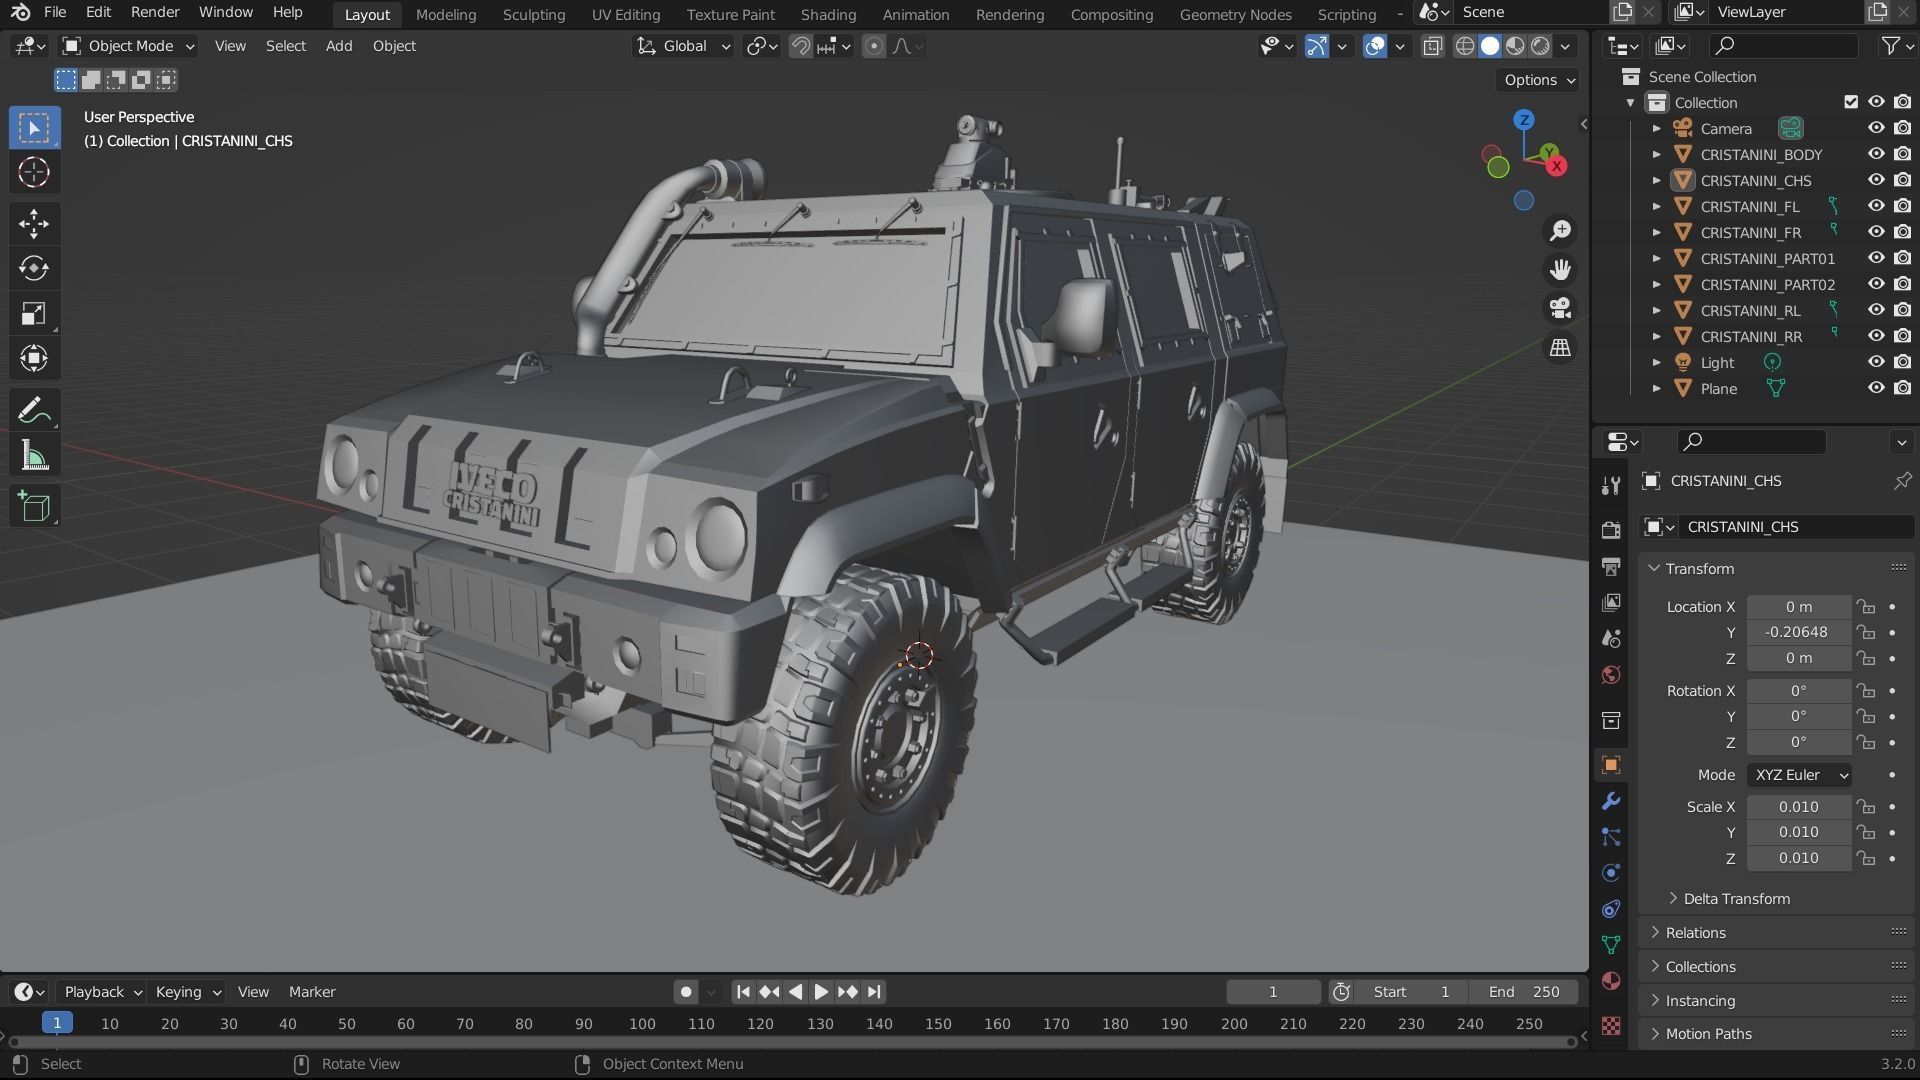Viewport: 1920px width, 1080px height.
Task: Open XYZ Euler rotation mode dropdown
Action: click(1799, 775)
